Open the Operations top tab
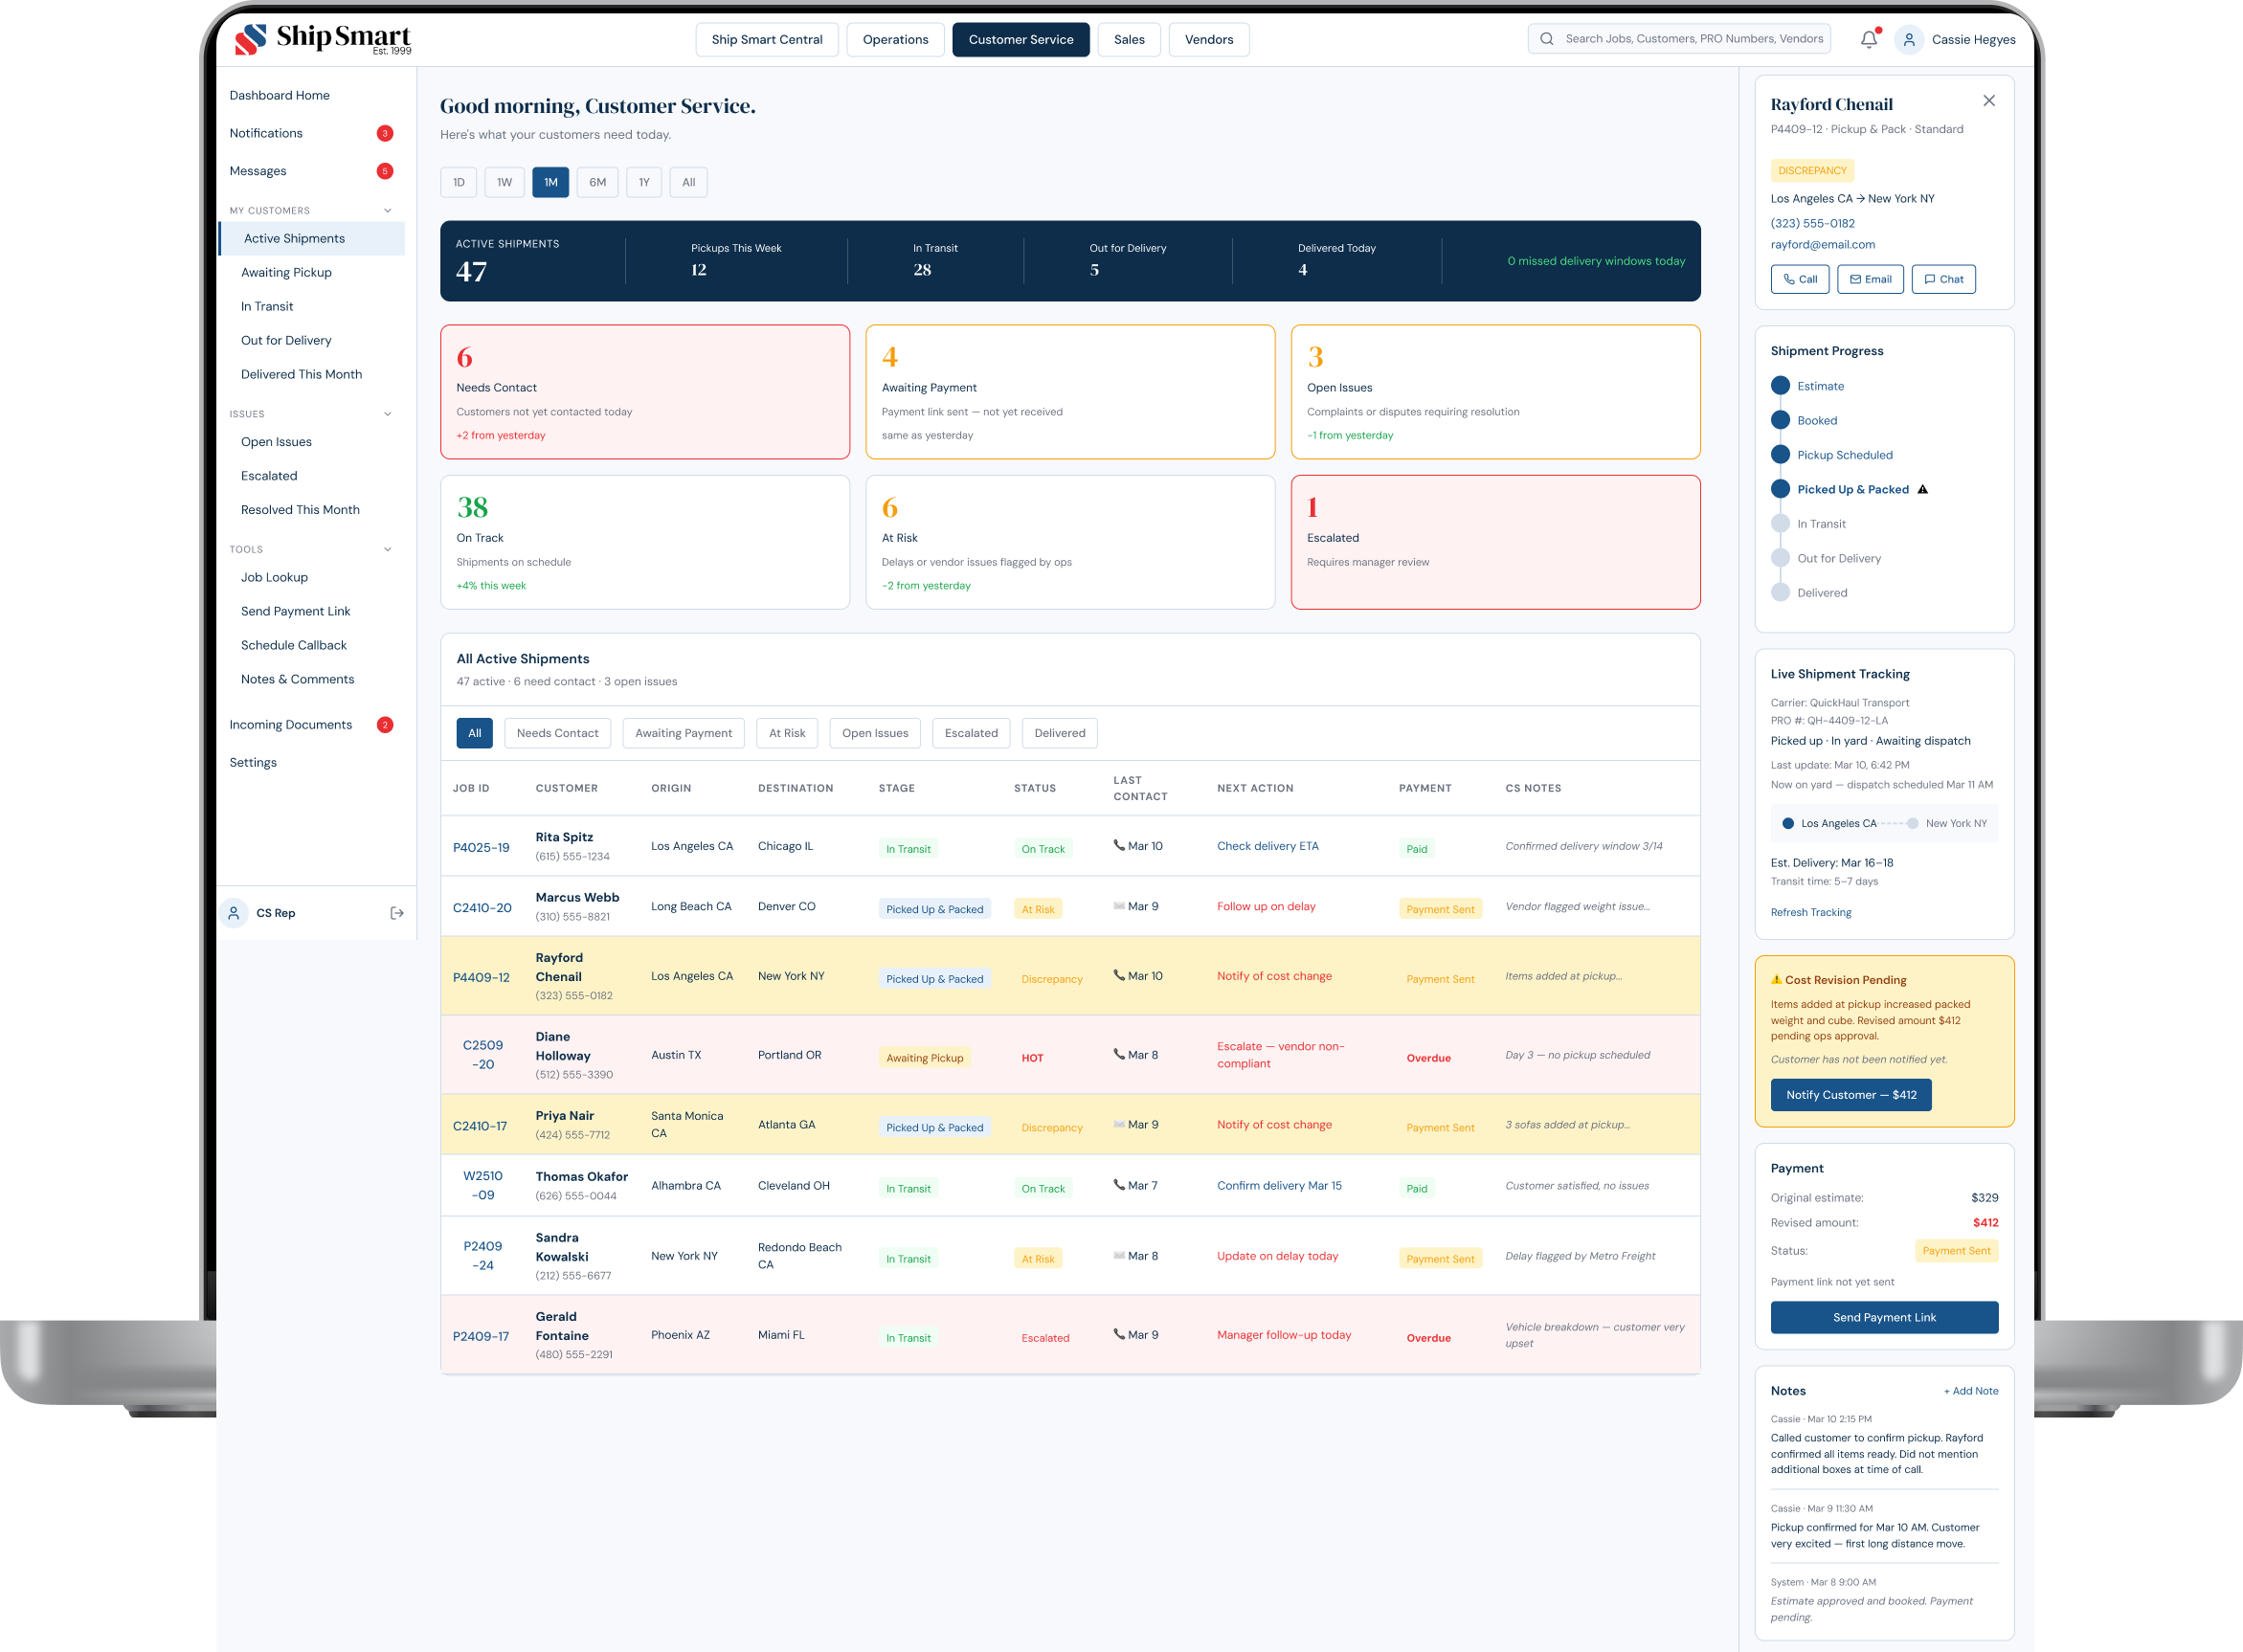Image resolution: width=2243 pixels, height=1652 pixels. coord(895,40)
